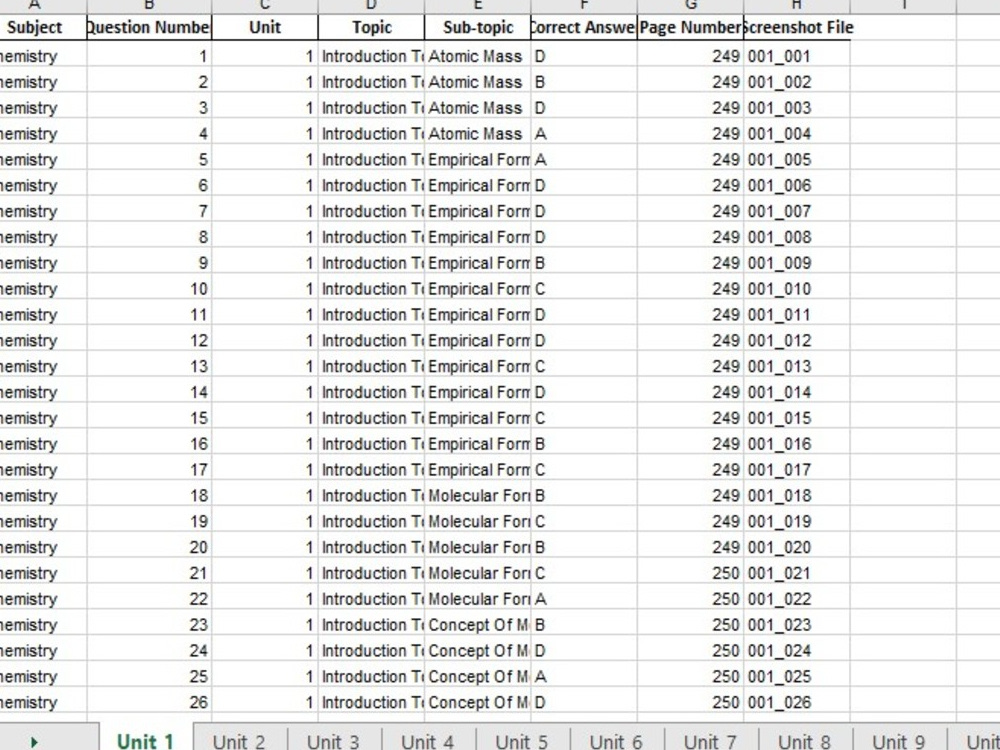Click the active Unit 1 sheet tab
The image size is (1000, 750).
(146, 741)
